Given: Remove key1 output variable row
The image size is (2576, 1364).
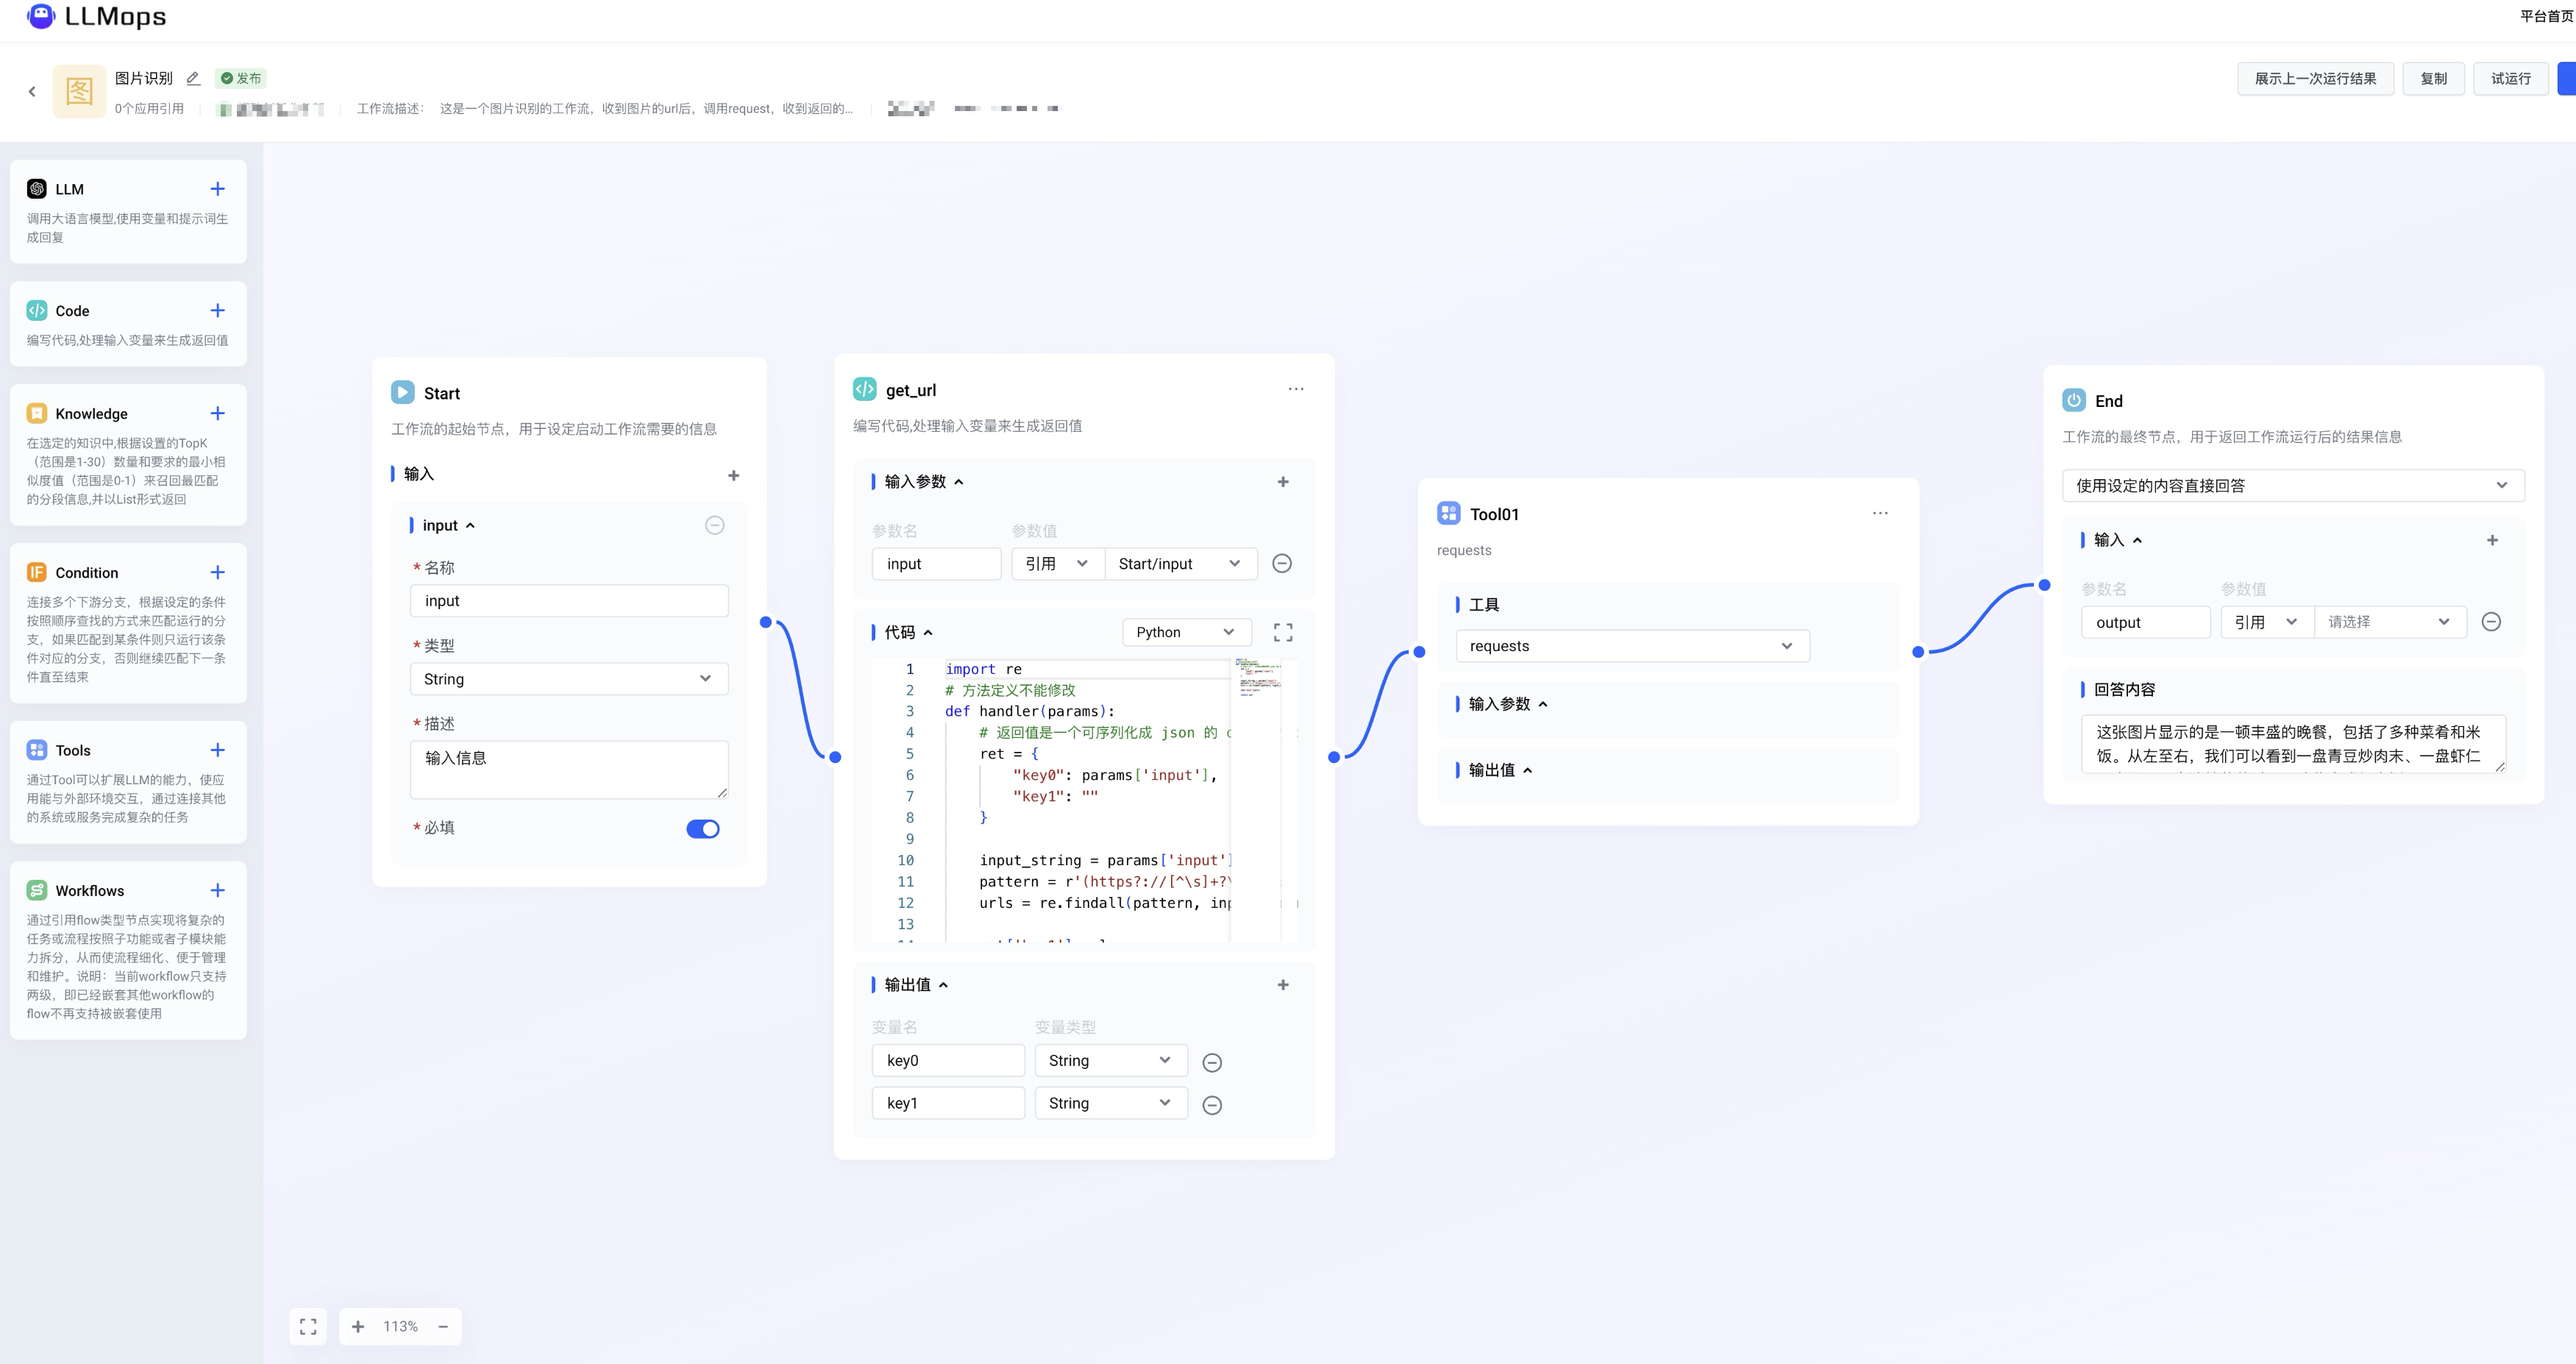Looking at the screenshot, I should (1211, 1105).
